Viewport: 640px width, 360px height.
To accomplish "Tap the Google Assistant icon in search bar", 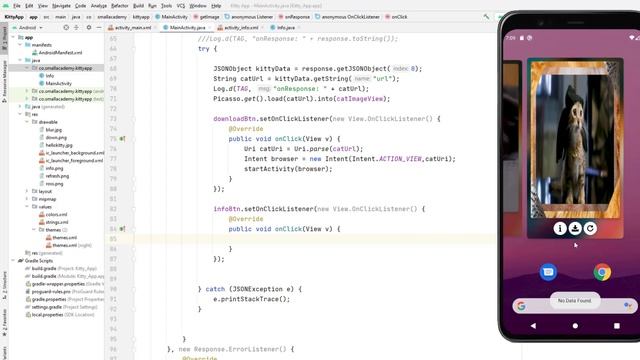I will click(627, 305).
